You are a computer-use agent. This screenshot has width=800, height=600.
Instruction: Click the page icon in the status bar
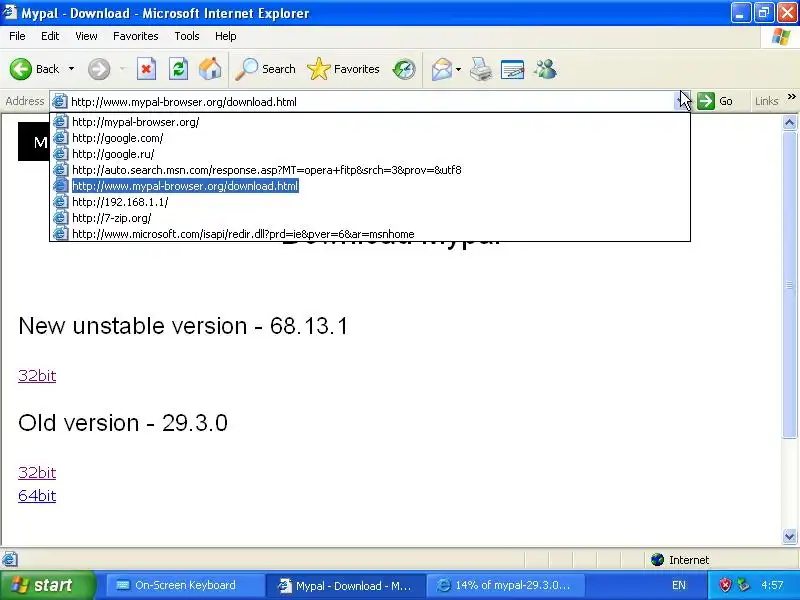(10, 559)
